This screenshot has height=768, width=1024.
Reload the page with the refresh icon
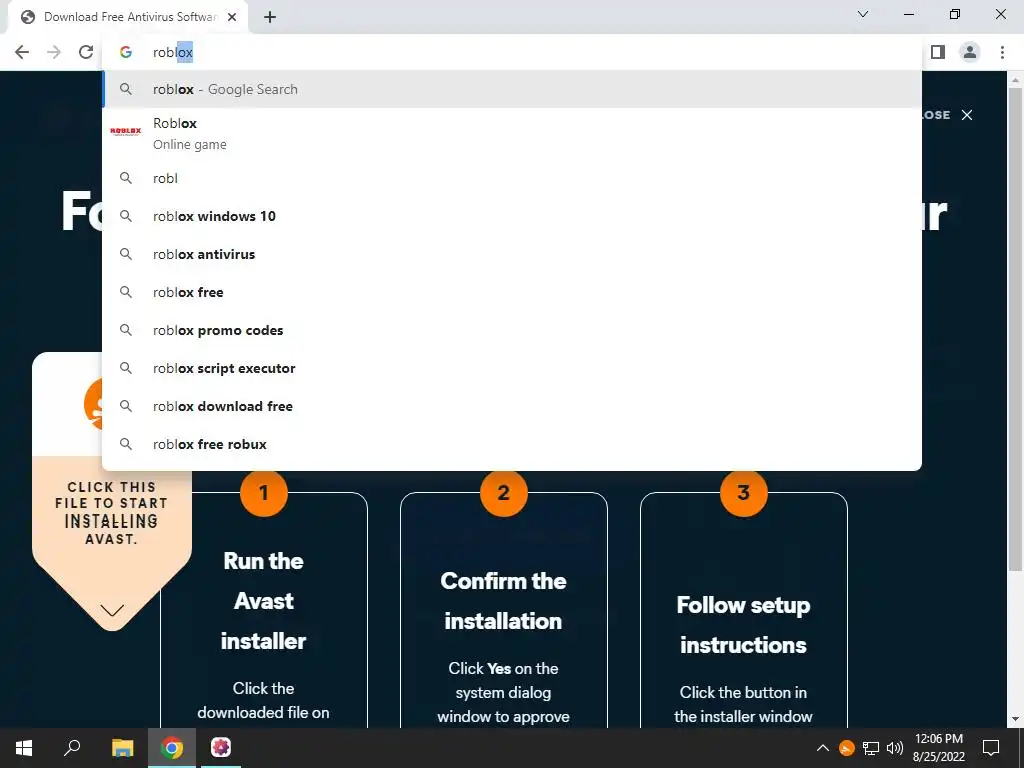tap(86, 52)
